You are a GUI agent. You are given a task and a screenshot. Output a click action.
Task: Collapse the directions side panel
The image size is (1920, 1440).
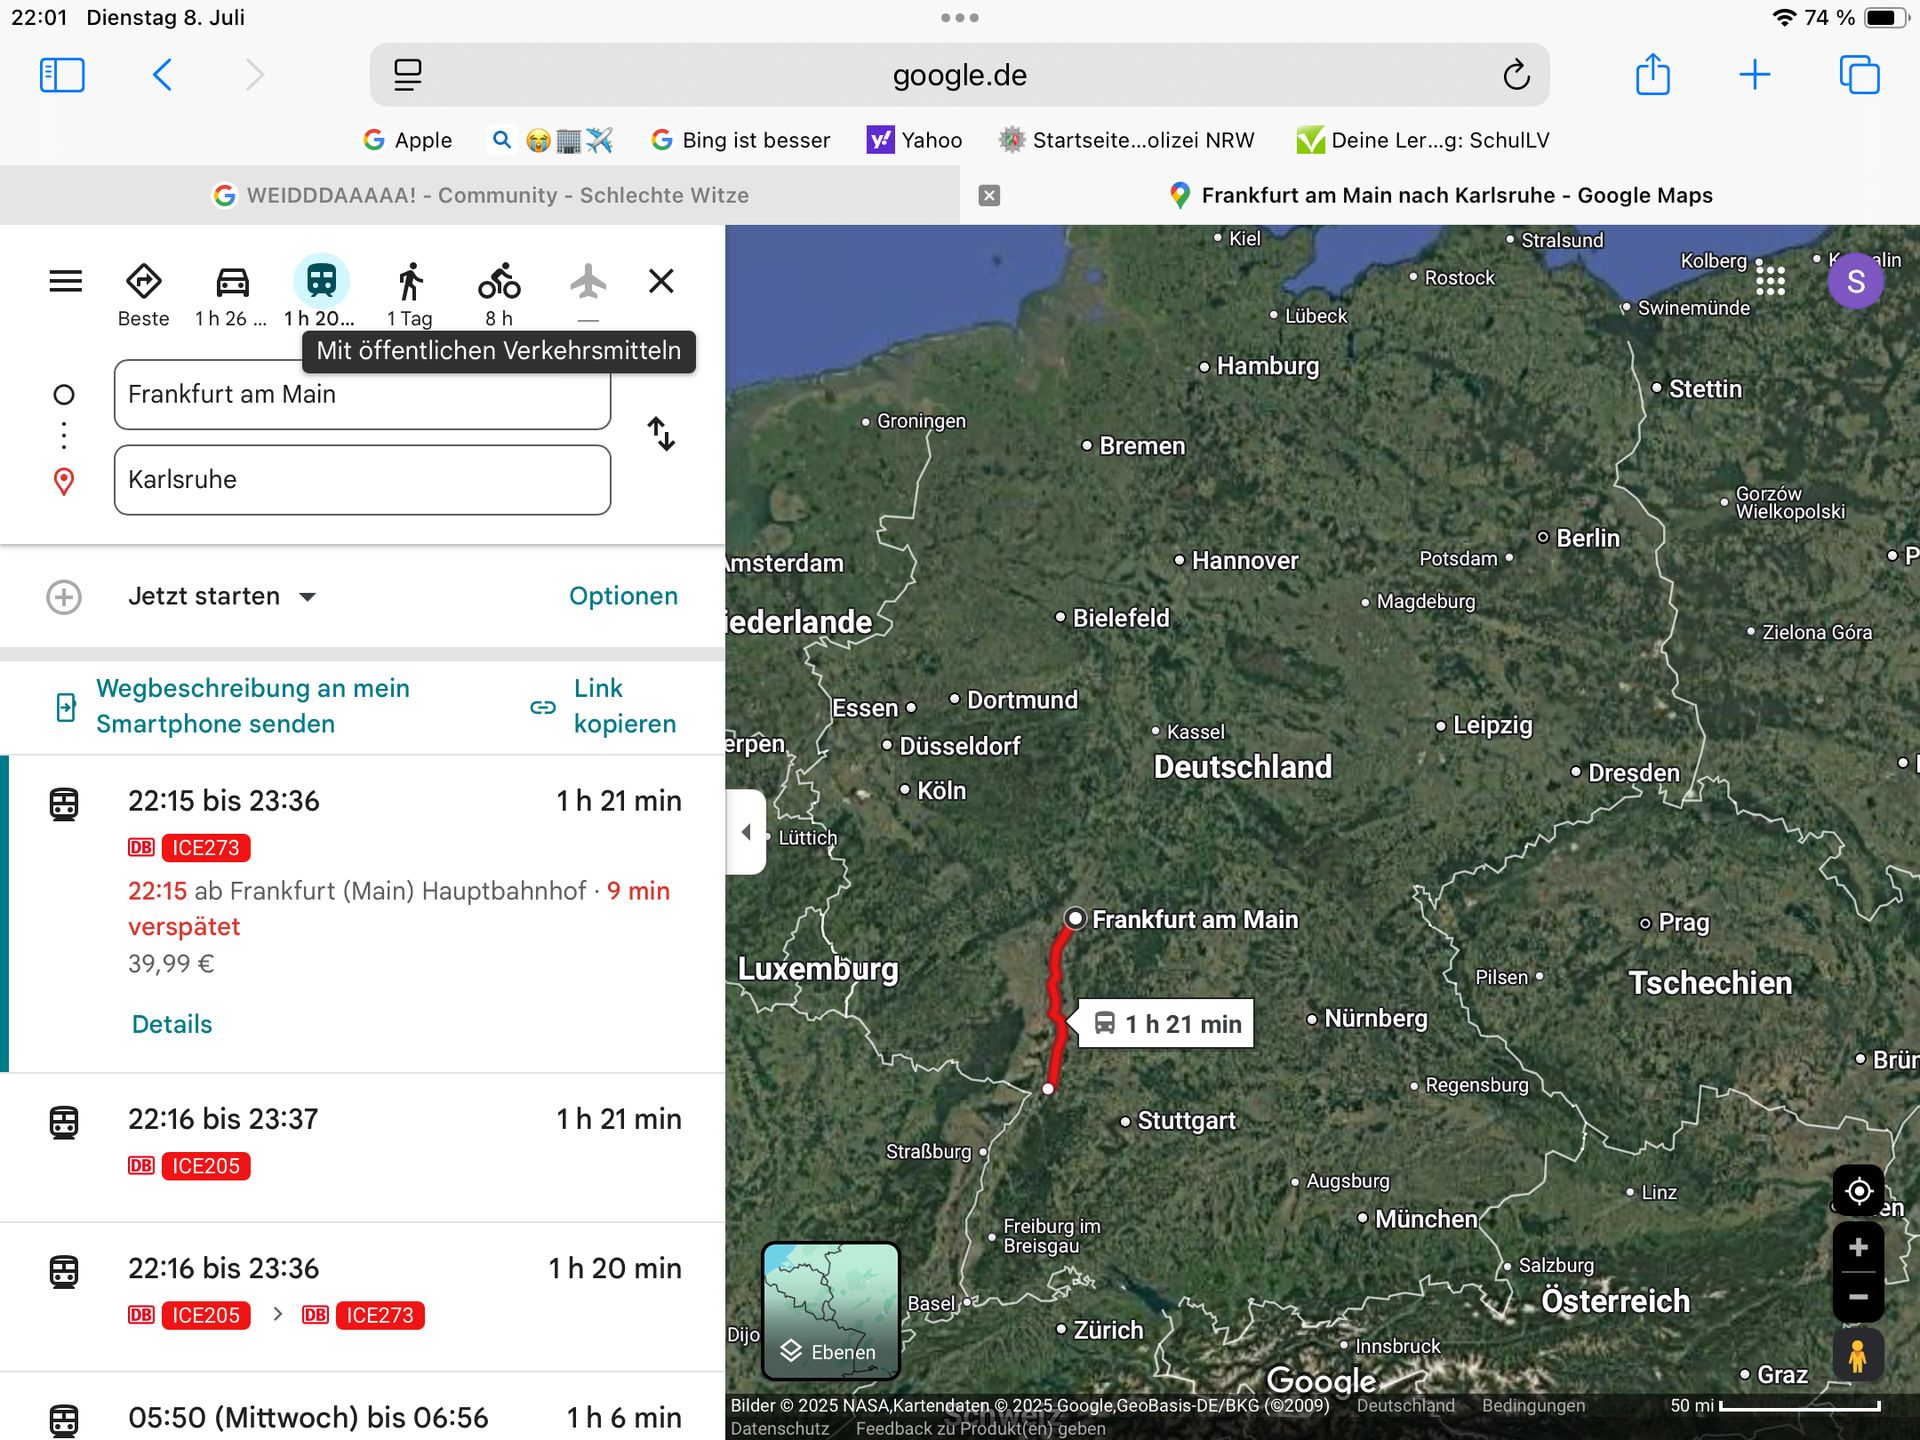[746, 832]
